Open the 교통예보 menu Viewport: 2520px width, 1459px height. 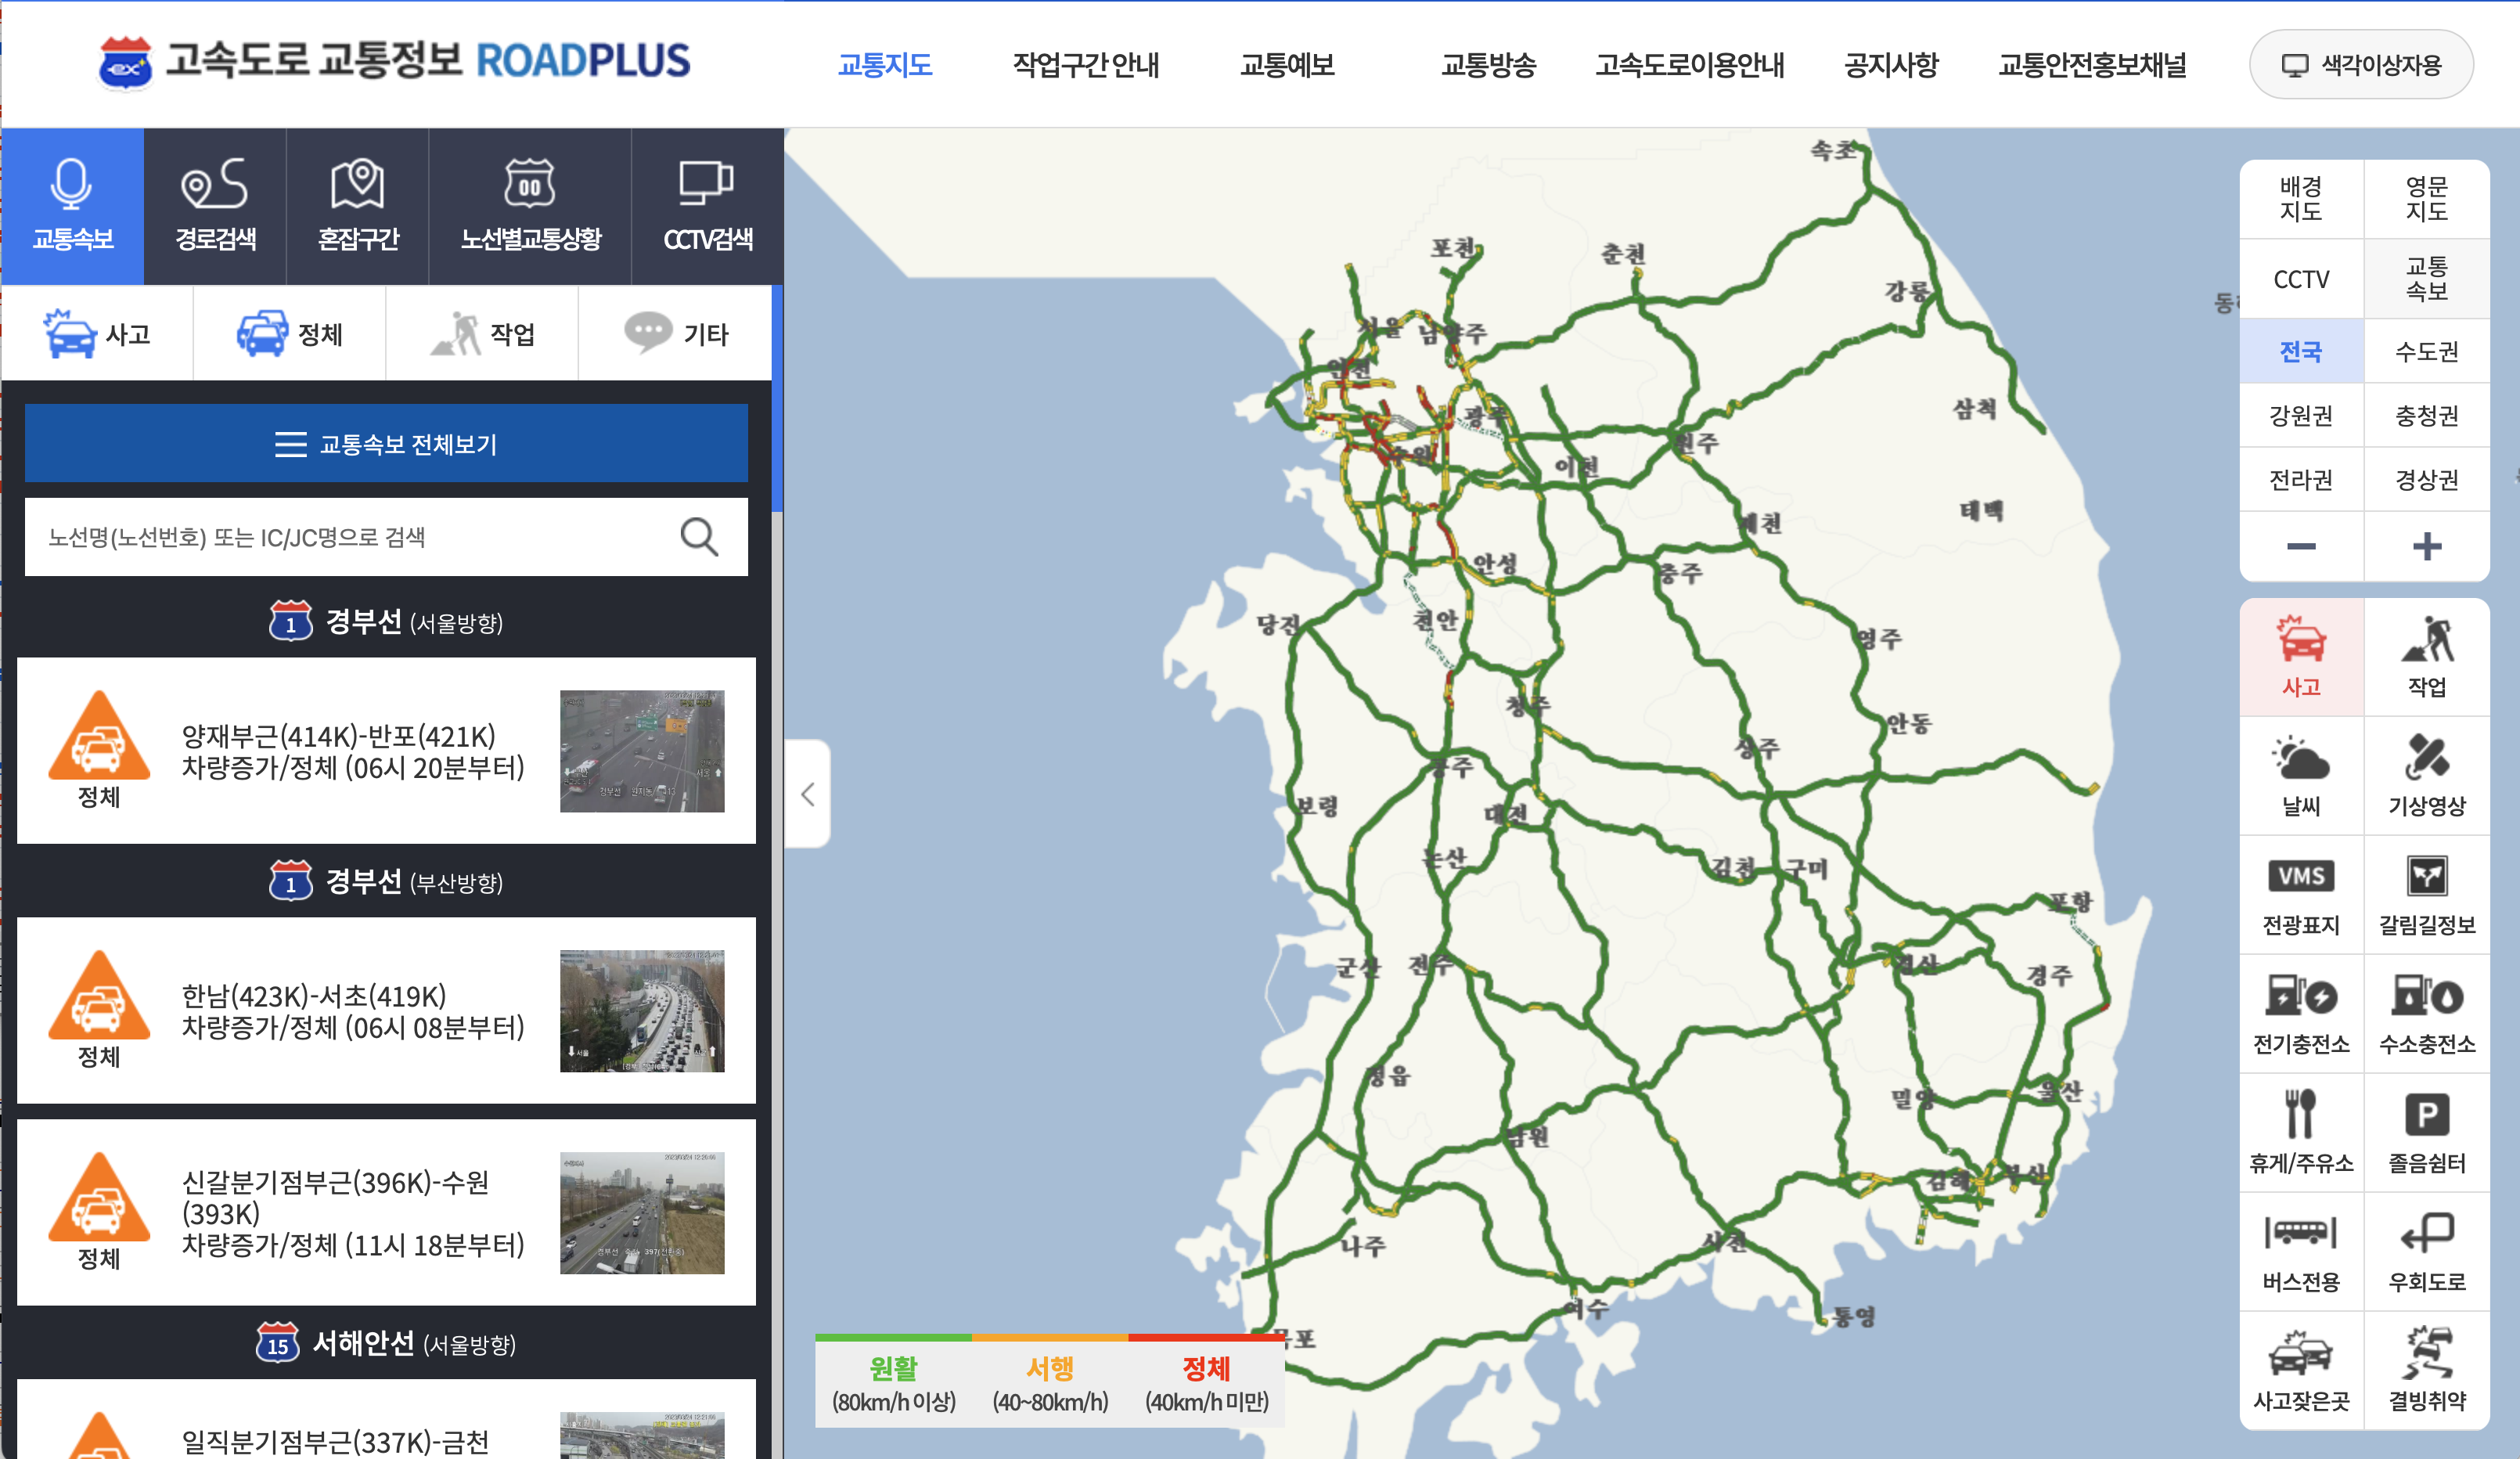pos(1287,65)
